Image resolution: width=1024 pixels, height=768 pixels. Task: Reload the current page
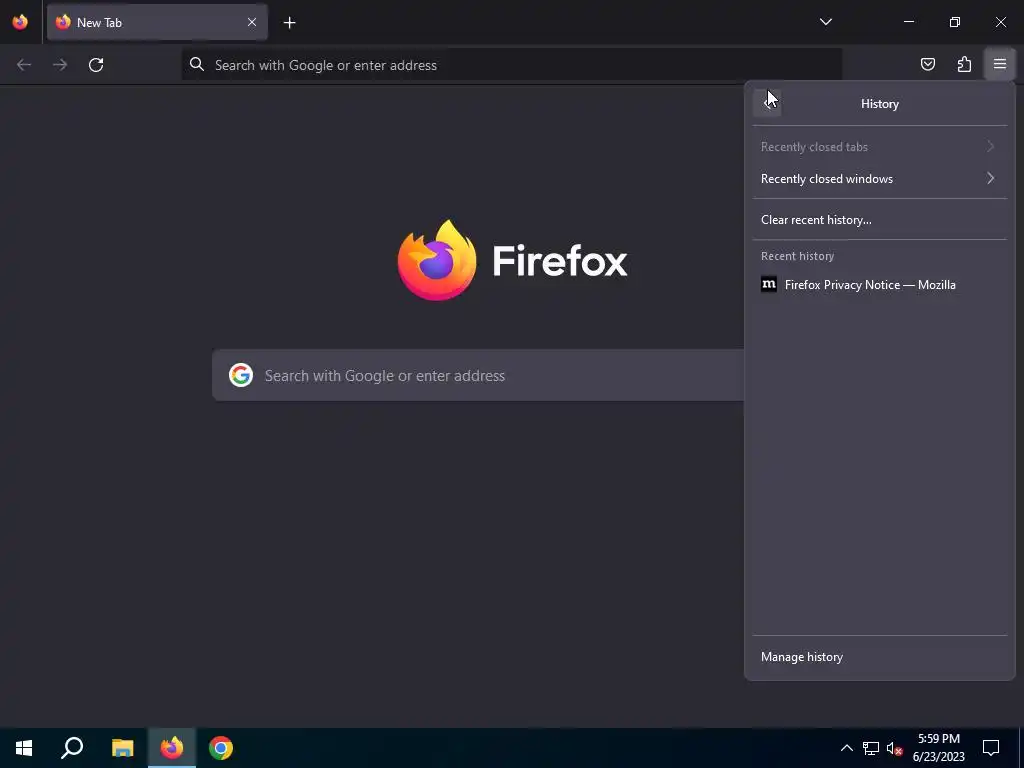pos(96,65)
